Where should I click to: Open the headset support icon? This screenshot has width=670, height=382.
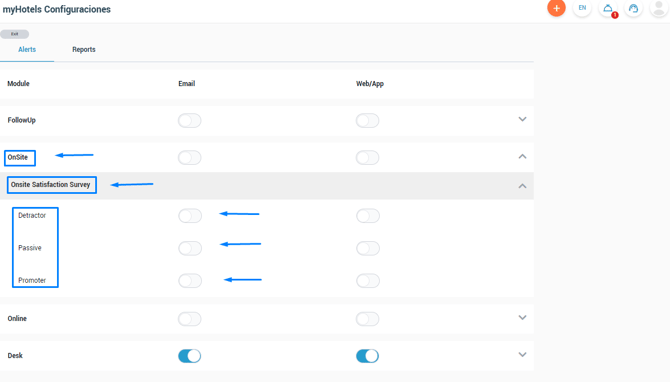[x=633, y=8]
